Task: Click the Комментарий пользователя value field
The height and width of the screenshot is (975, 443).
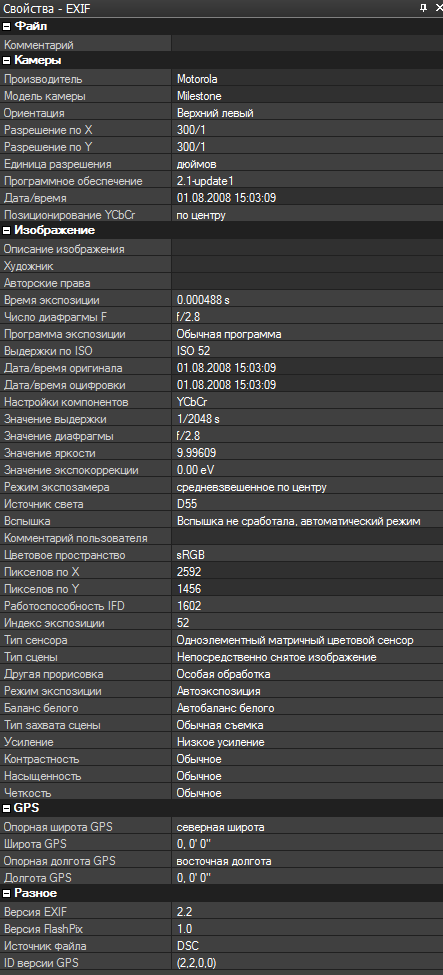Action: click(307, 538)
